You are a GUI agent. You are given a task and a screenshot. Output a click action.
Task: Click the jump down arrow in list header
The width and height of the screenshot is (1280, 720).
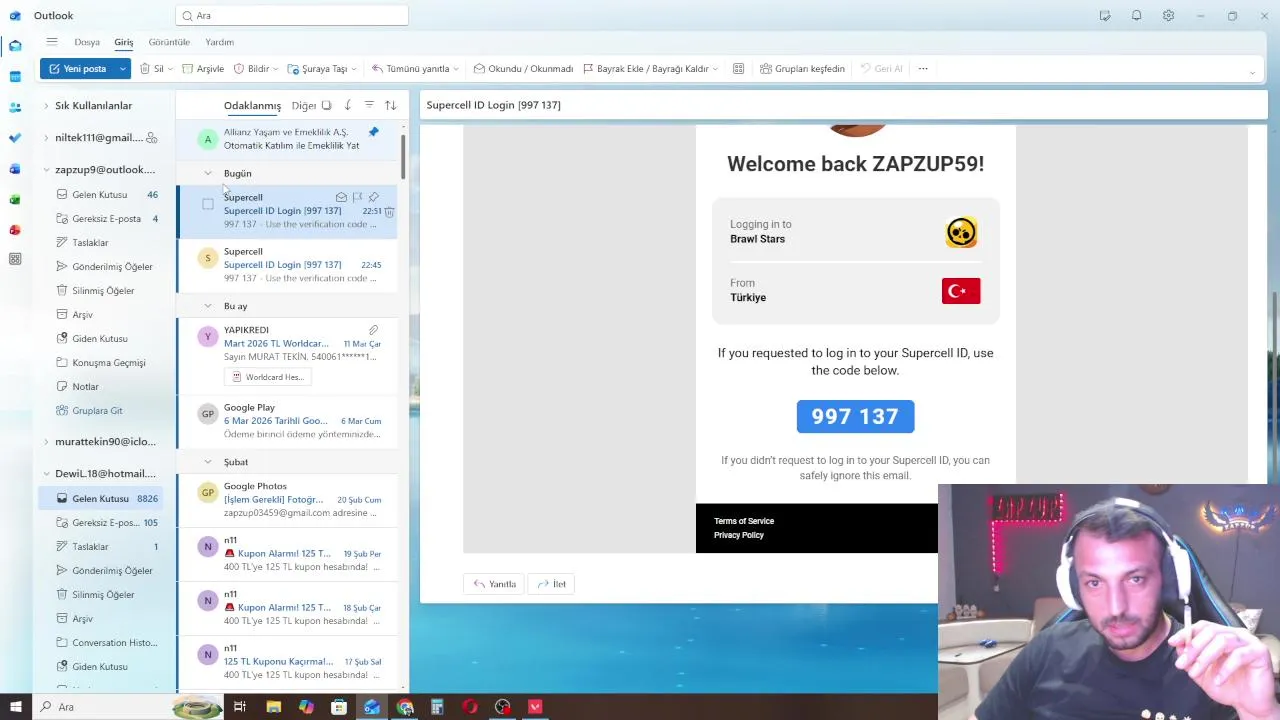[347, 105]
